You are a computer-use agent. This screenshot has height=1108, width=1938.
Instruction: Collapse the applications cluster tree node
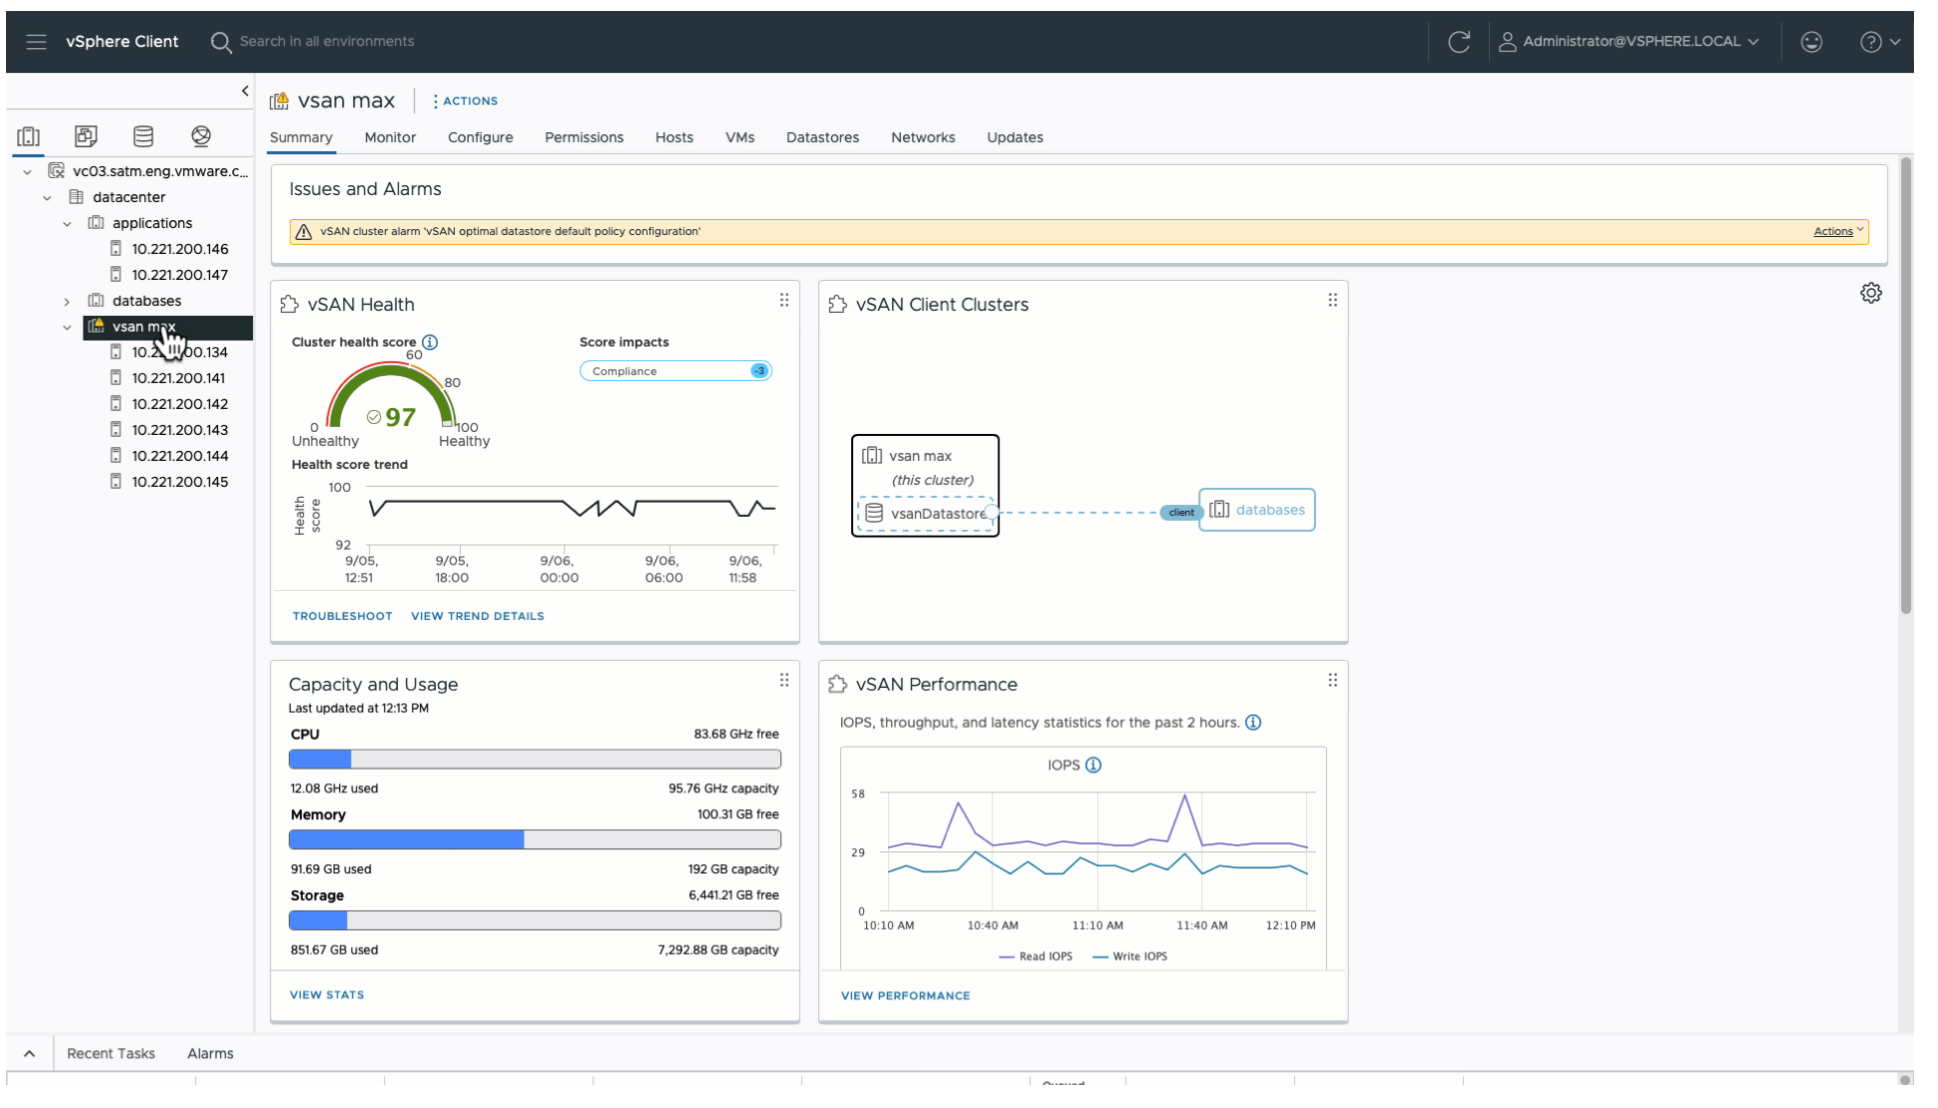67,224
